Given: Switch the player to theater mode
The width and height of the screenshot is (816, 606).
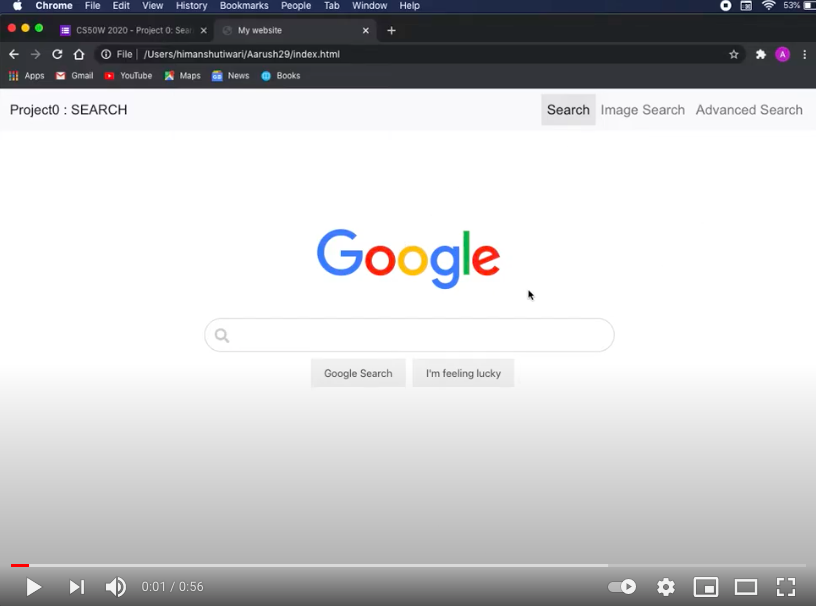Looking at the screenshot, I should pyautogui.click(x=745, y=587).
